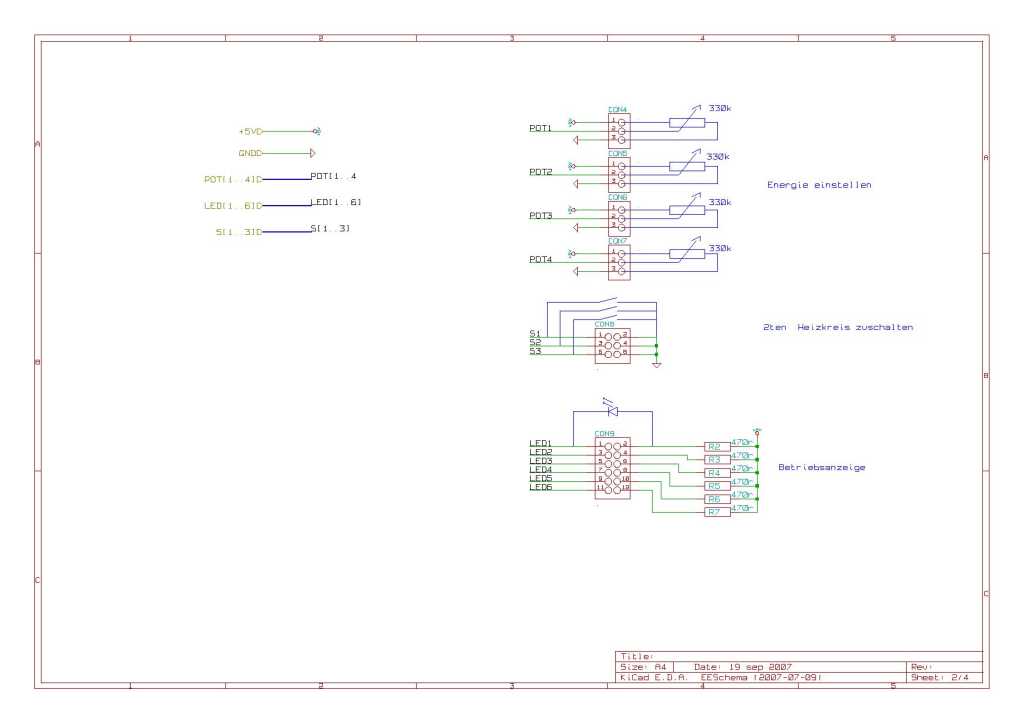Click the GNDD hierarchical label
1024x724 pixels.
[x=251, y=153]
